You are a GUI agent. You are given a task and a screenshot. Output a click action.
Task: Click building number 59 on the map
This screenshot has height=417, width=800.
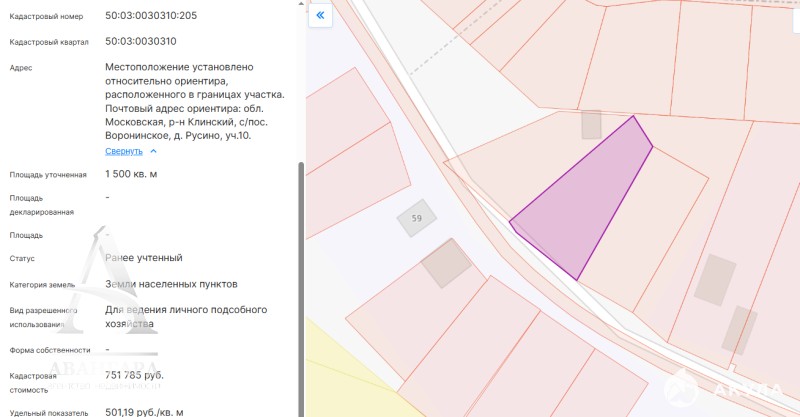416,219
